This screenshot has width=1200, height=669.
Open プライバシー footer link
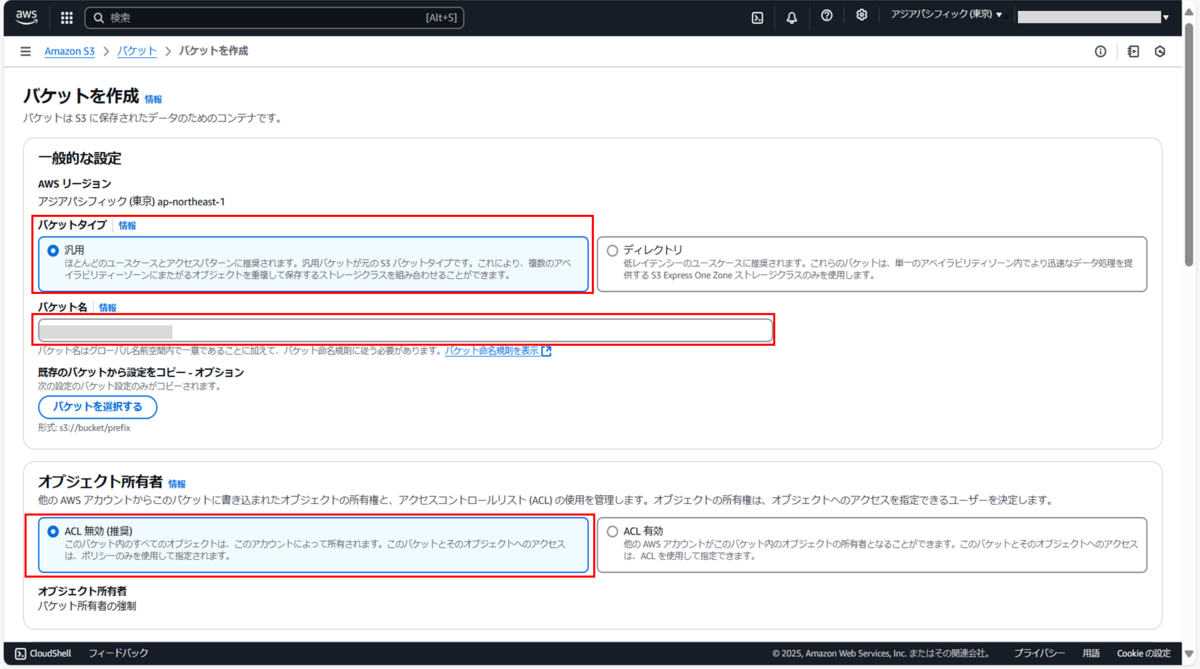pos(1039,653)
